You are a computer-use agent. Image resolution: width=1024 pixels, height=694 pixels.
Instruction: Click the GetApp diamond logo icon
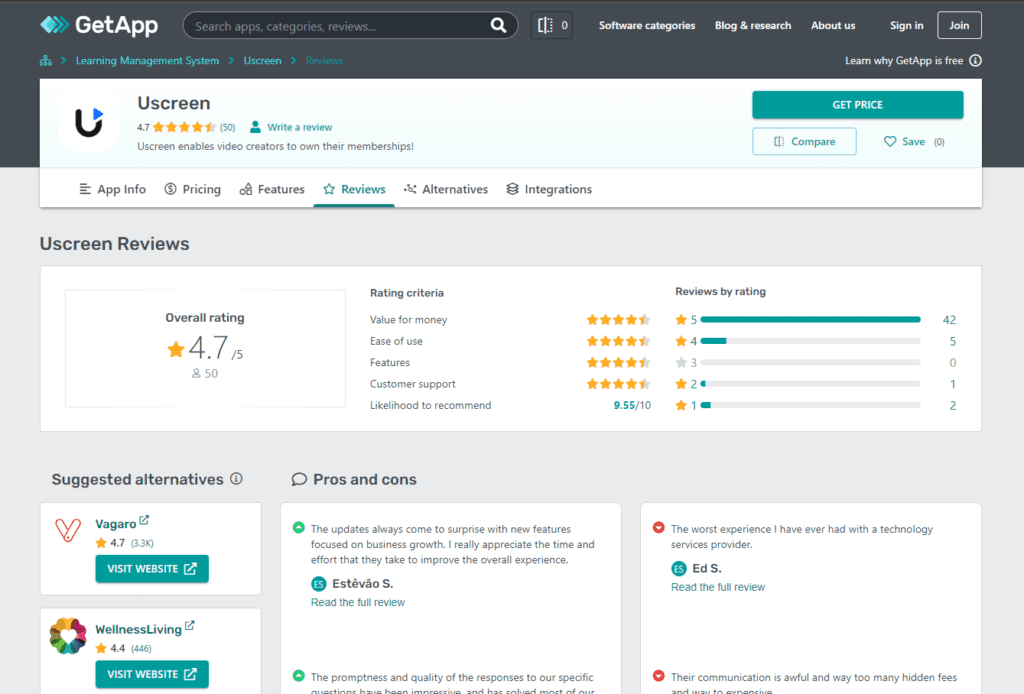[55, 24]
